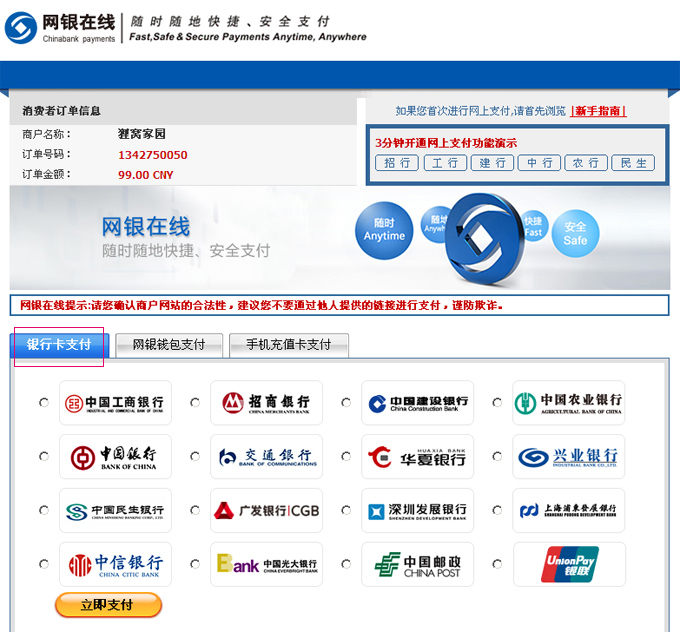Click the 中国邮政 China Post logo
Screen dimensions: 680x632
[x=417, y=564]
